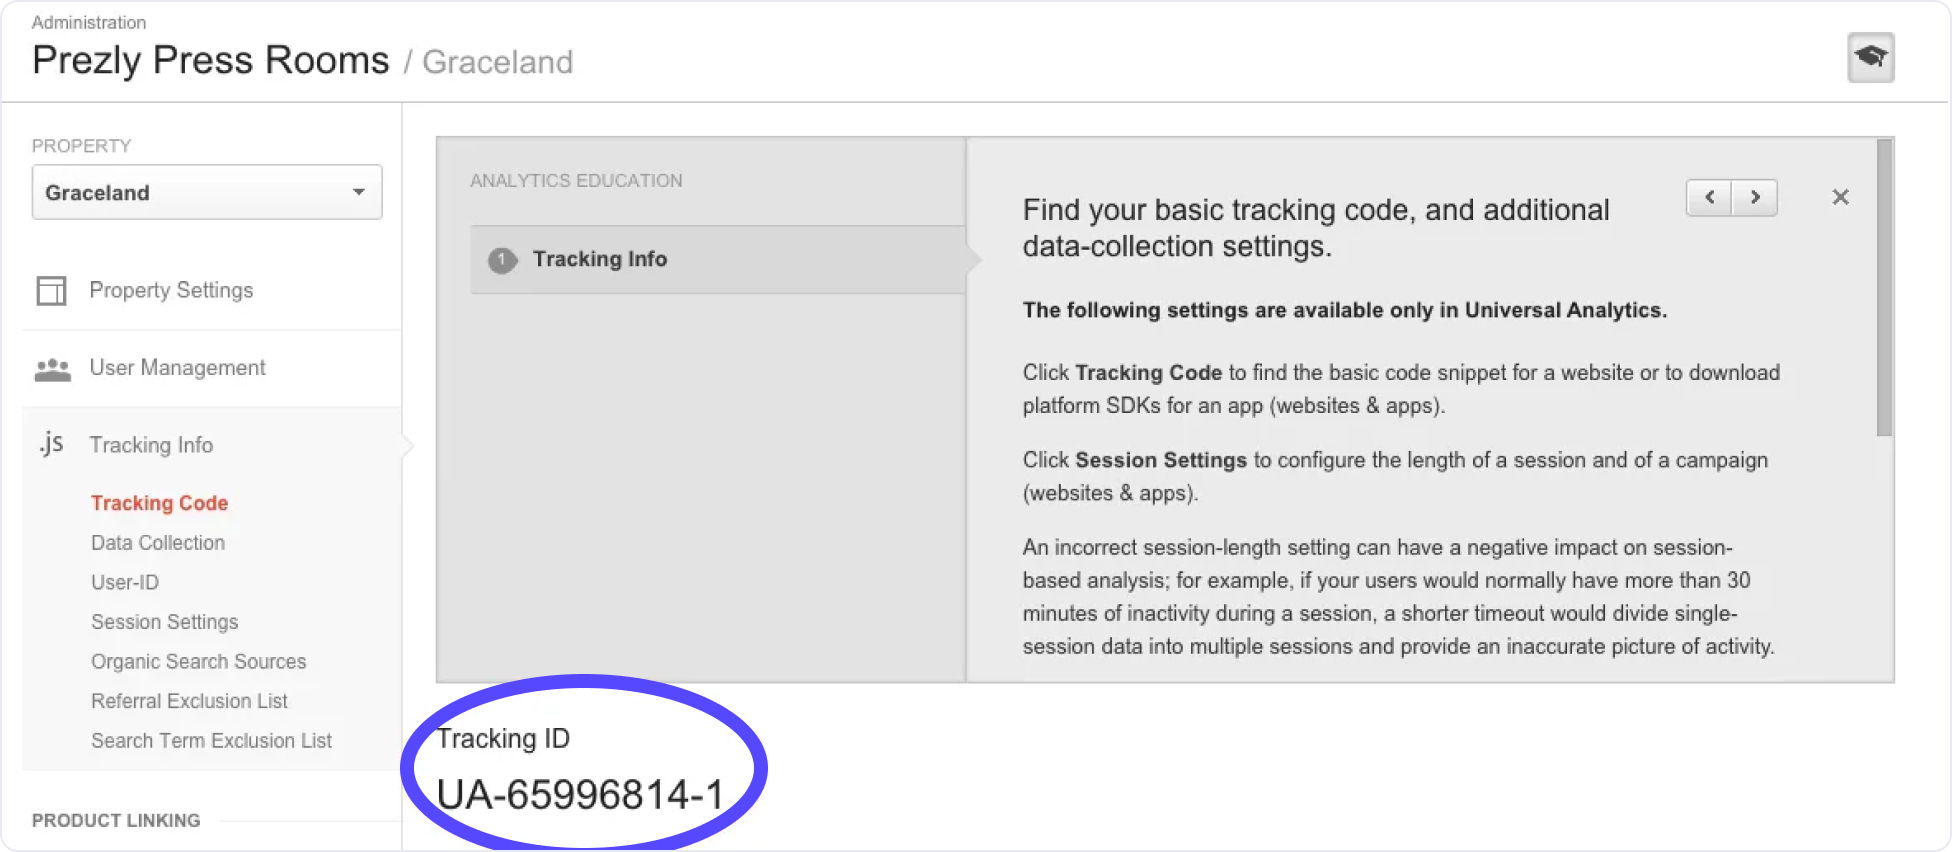Click 'Find your basic tracking code' heading

pyautogui.click(x=1316, y=227)
